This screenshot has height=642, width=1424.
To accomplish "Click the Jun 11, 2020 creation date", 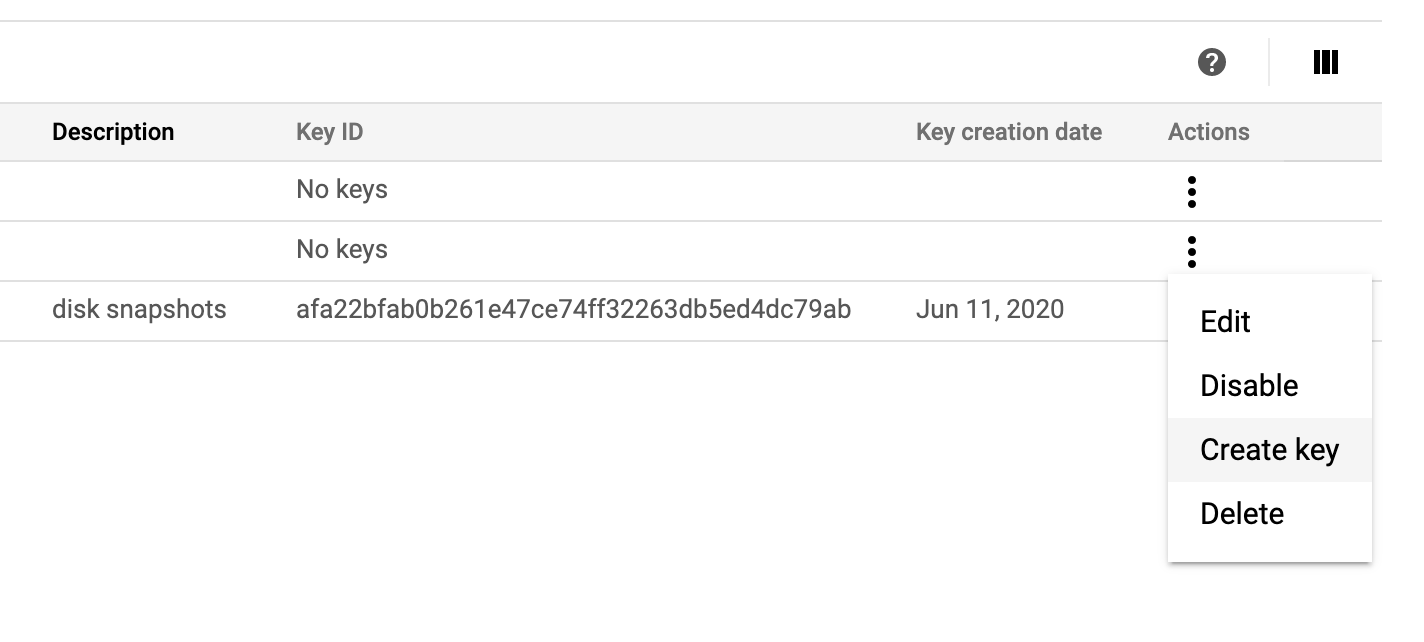I will pyautogui.click(x=990, y=310).
